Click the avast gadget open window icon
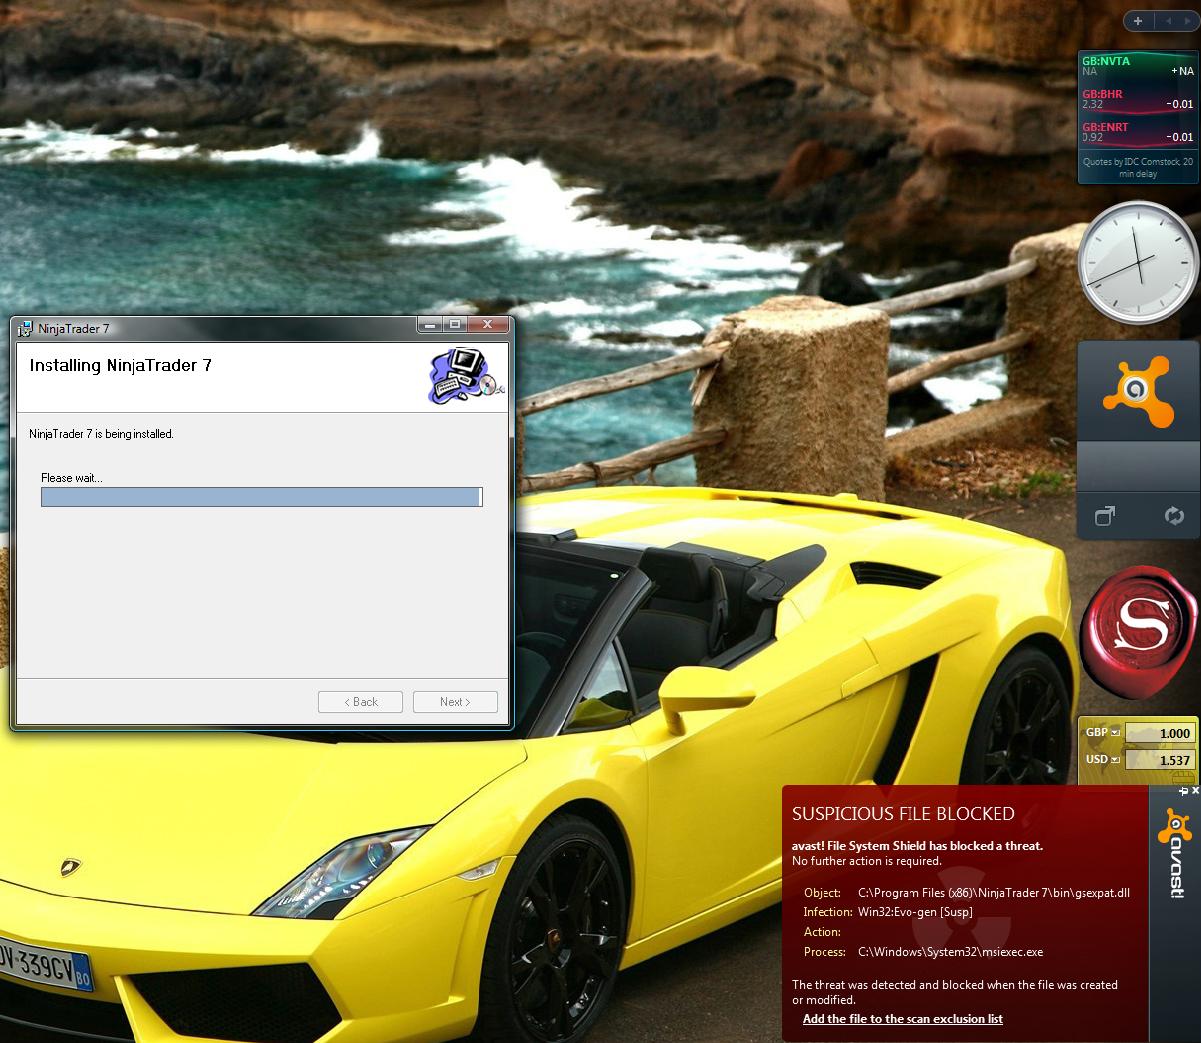The width and height of the screenshot is (1201, 1043). coord(1105,516)
